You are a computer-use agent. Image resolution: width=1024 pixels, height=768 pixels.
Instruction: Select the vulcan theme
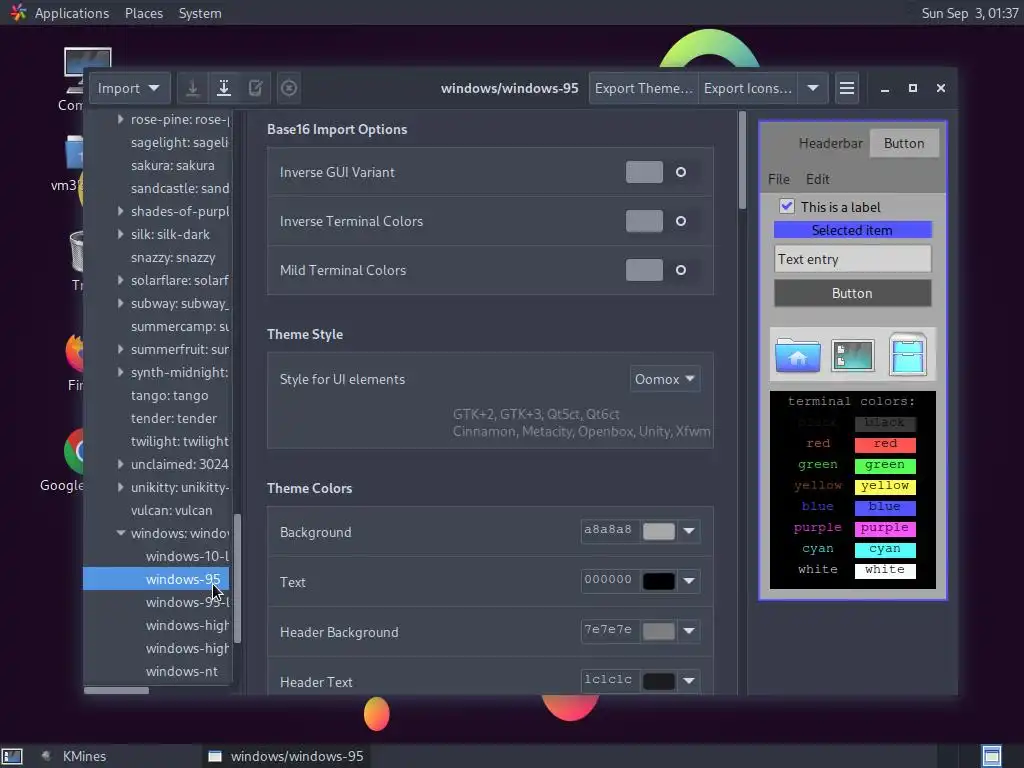coord(172,510)
